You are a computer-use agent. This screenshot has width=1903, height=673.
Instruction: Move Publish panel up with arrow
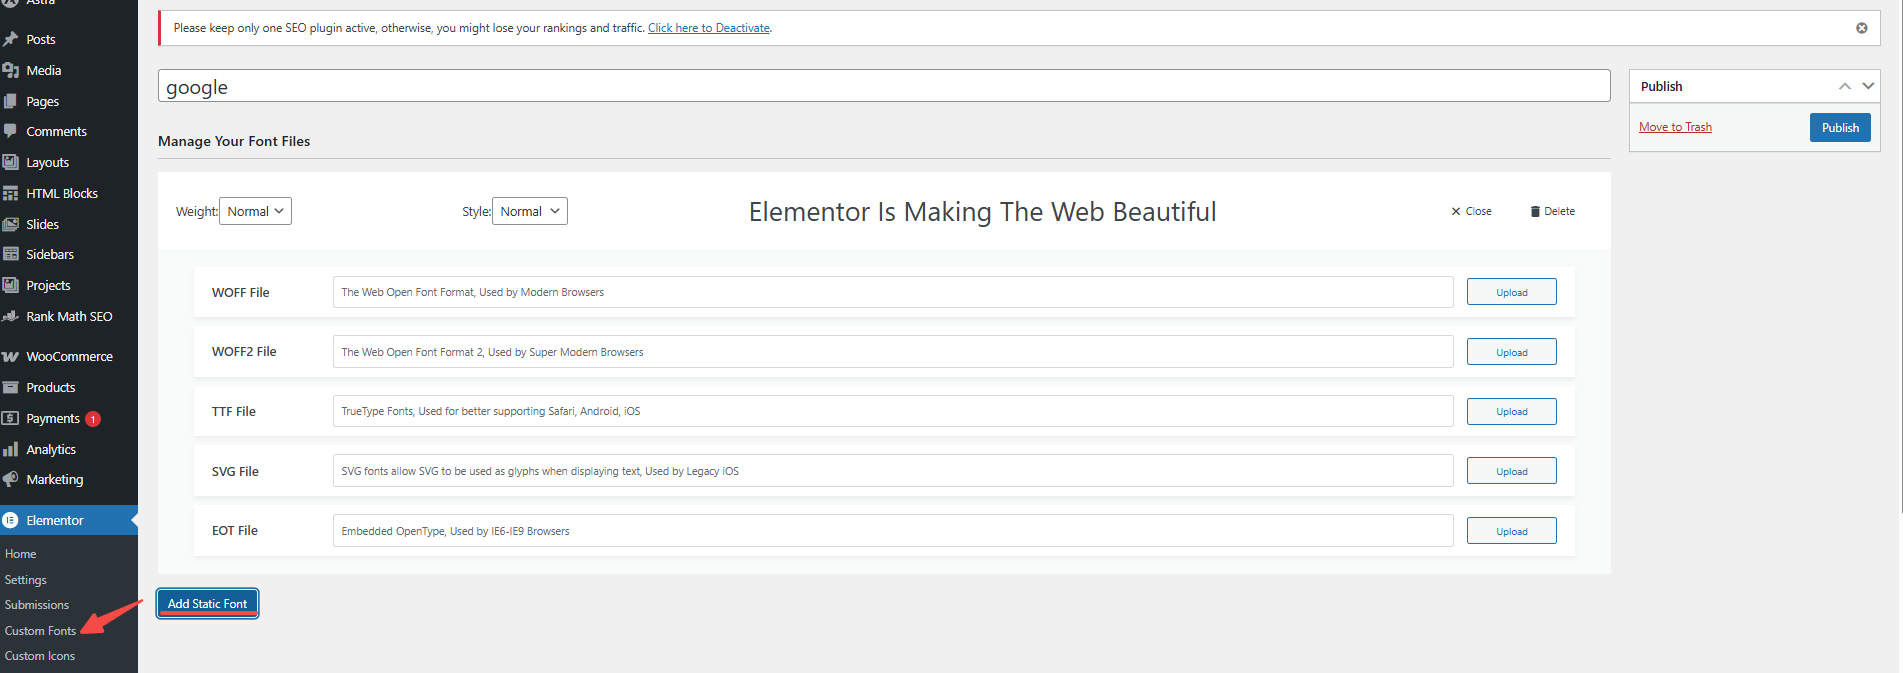click(x=1844, y=86)
